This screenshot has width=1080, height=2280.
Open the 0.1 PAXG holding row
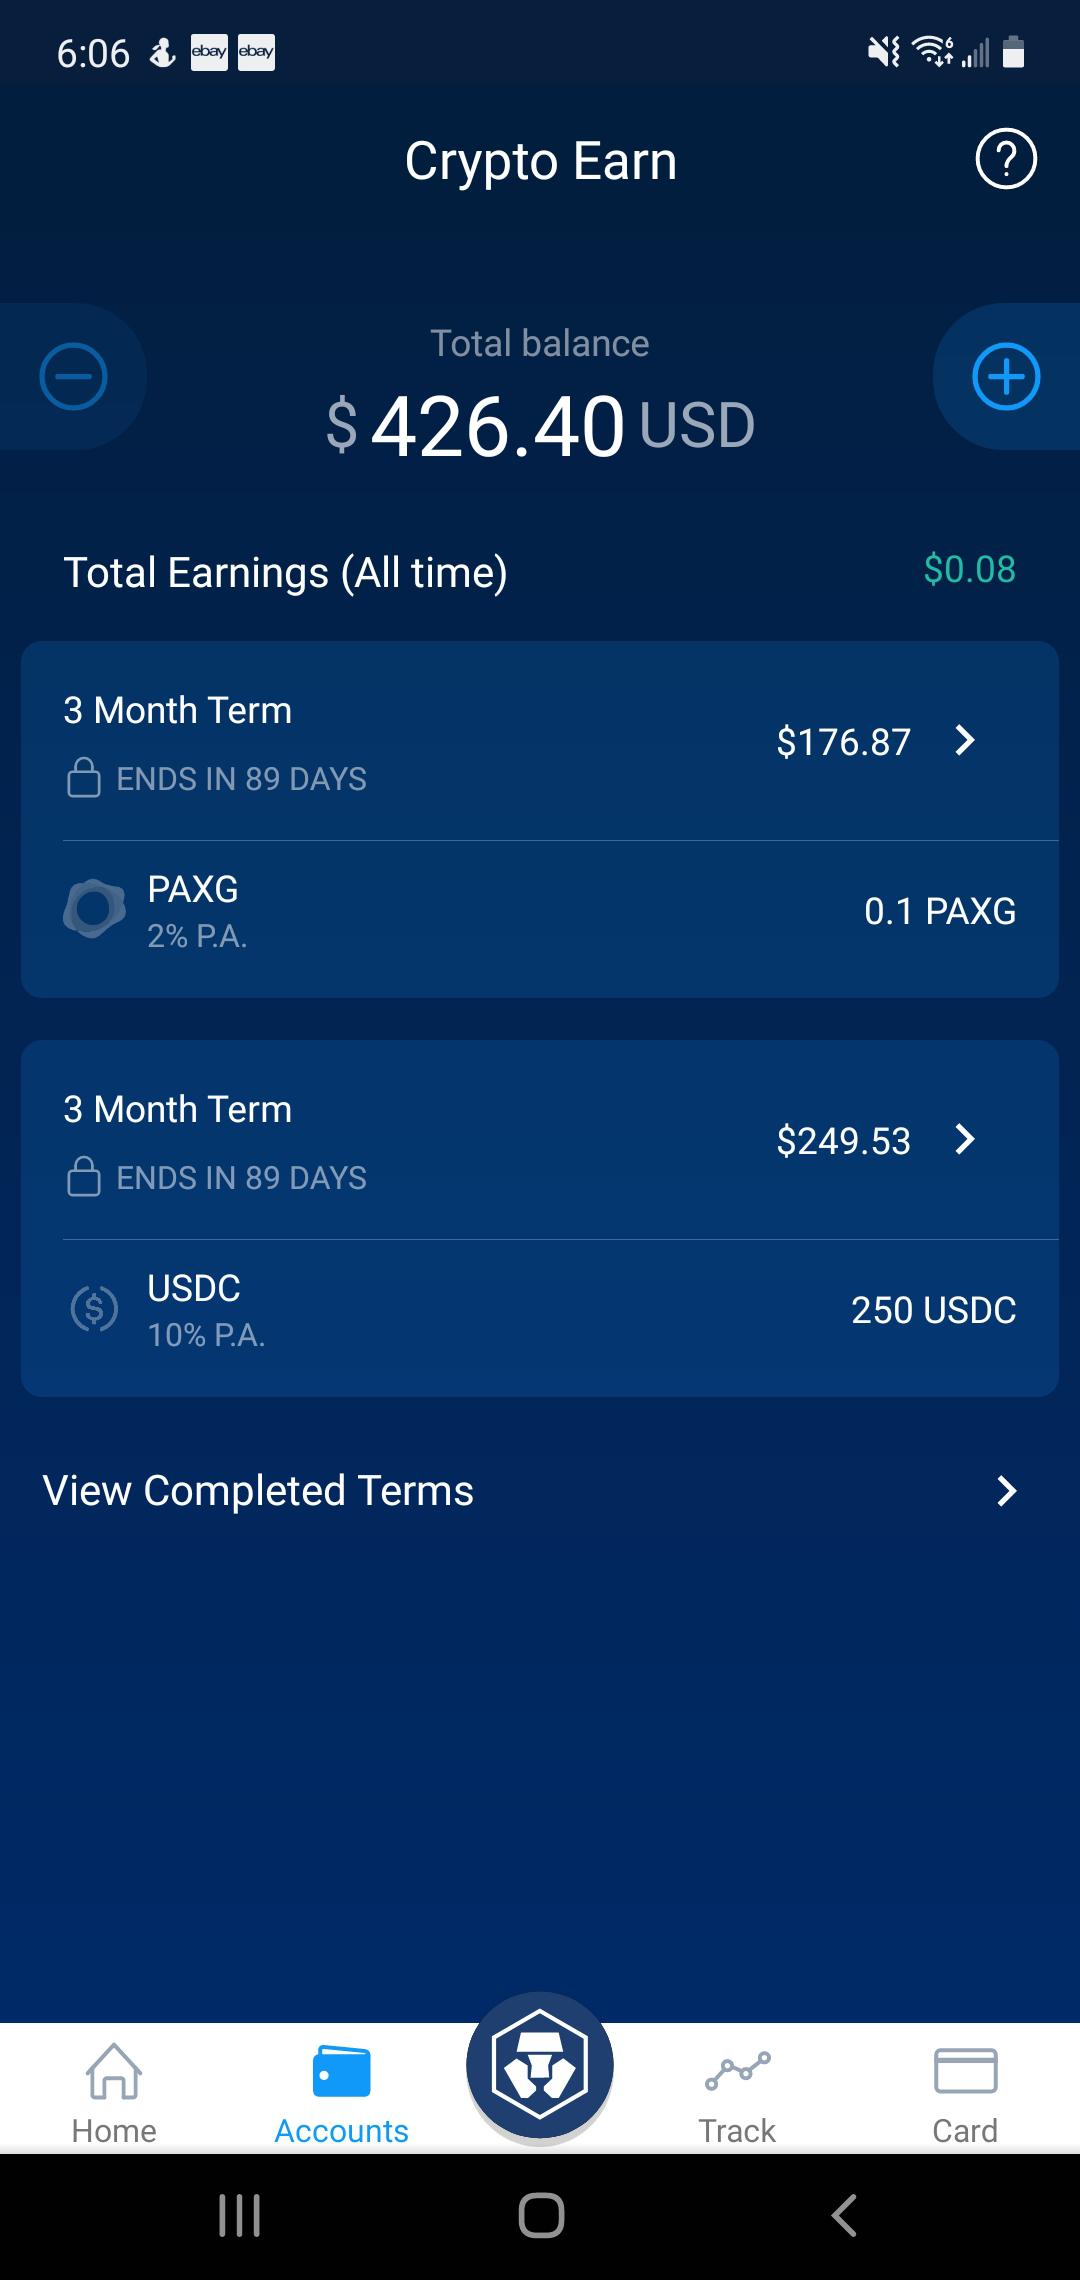pos(540,911)
